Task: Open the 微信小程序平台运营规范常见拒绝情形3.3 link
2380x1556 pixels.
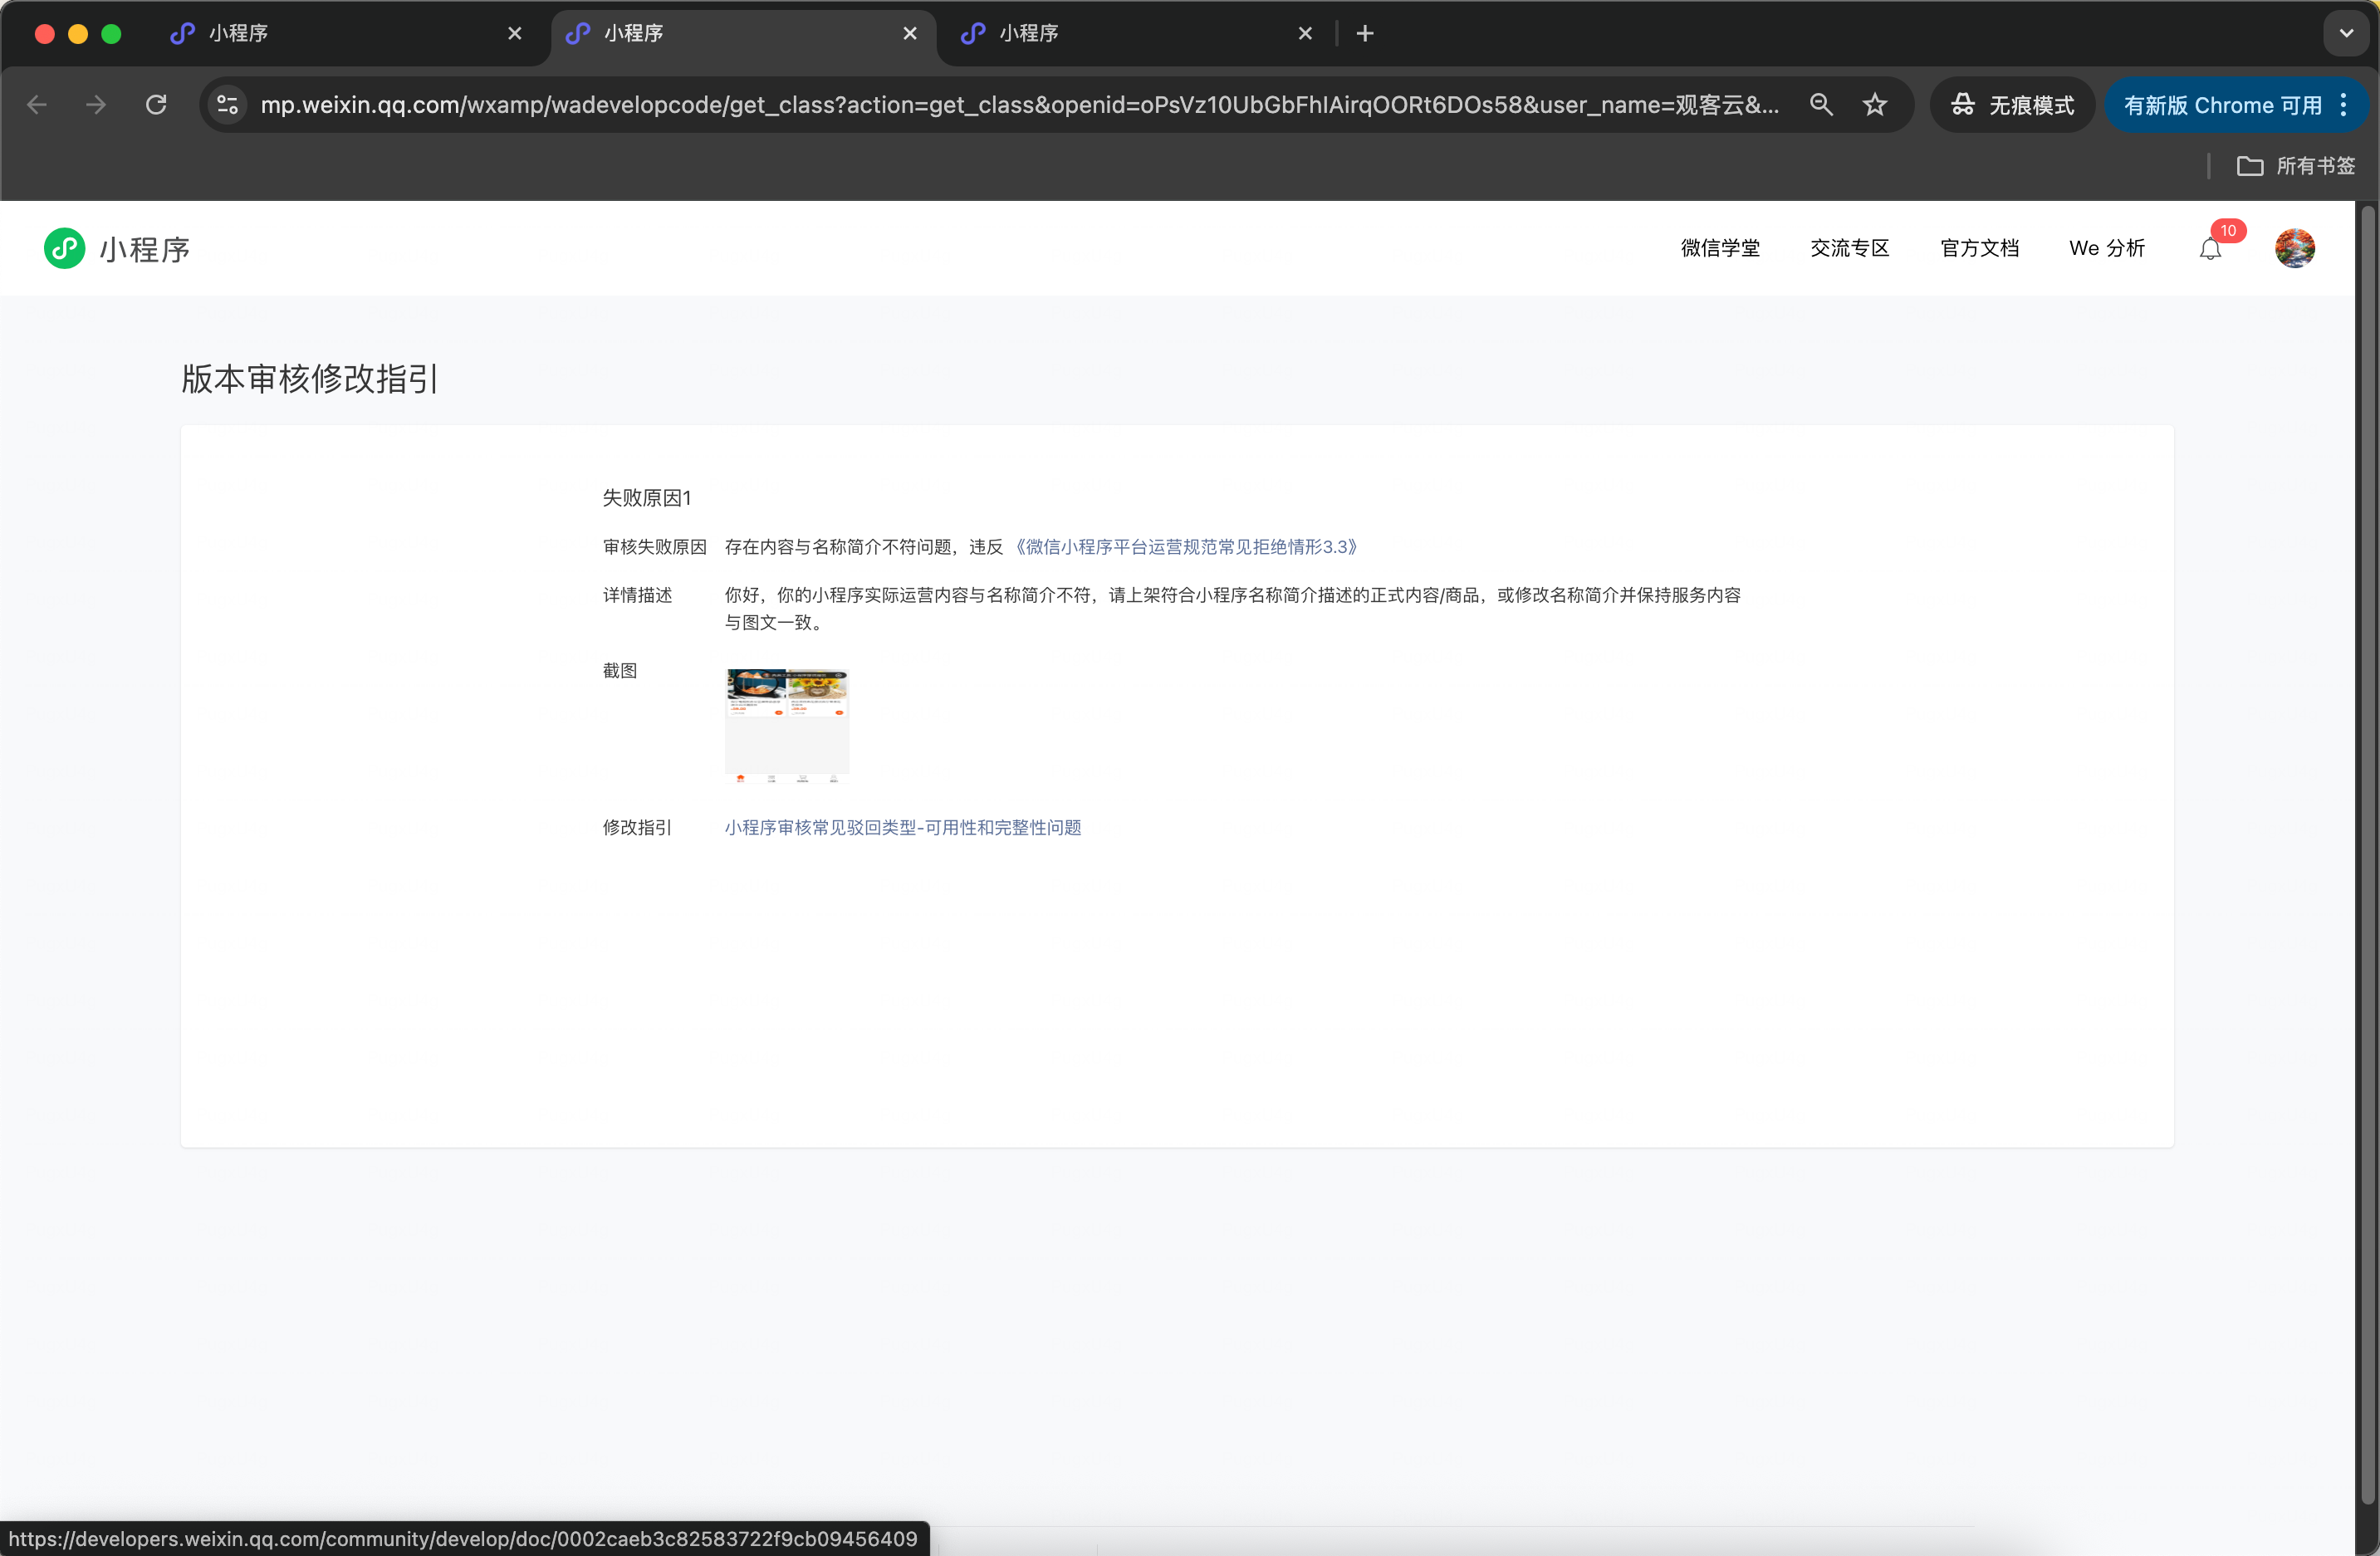Action: point(1186,547)
